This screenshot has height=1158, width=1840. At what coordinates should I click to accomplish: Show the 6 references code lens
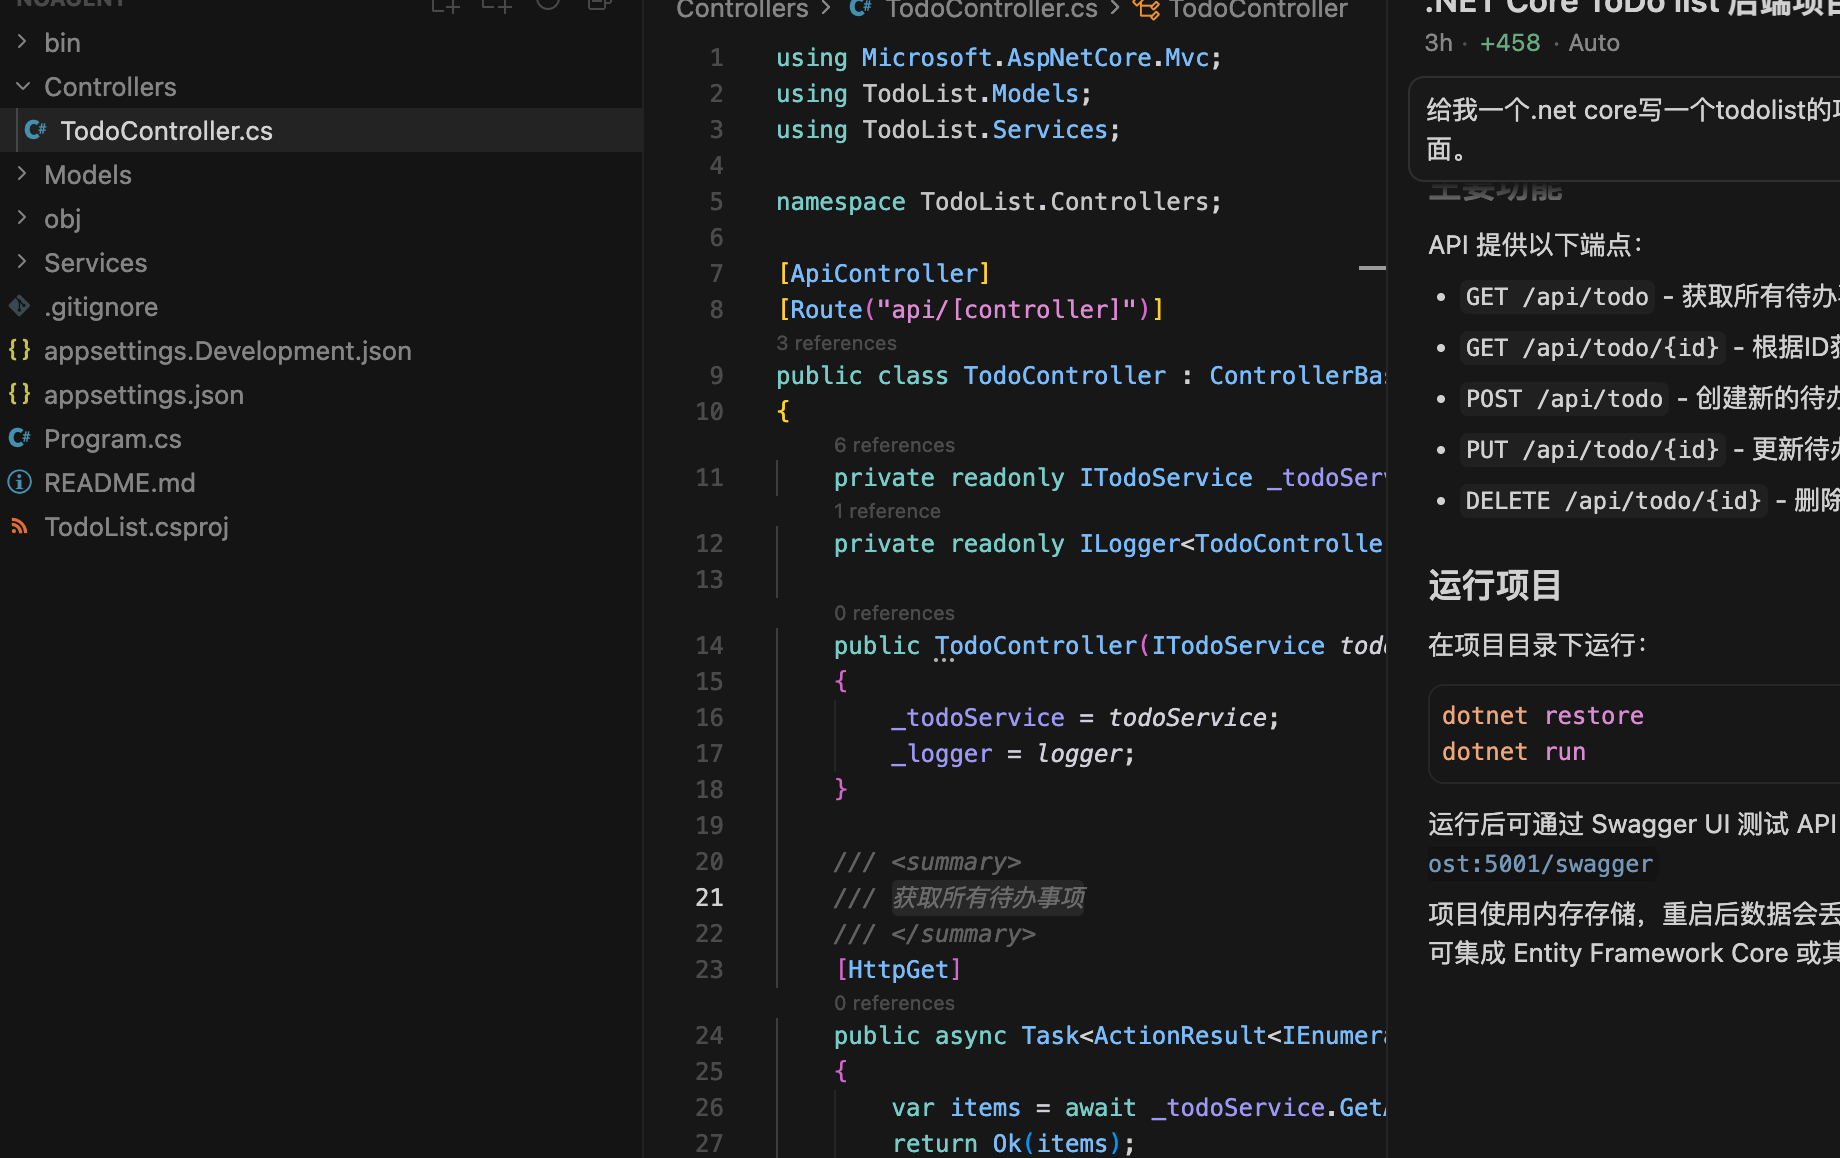tap(894, 445)
